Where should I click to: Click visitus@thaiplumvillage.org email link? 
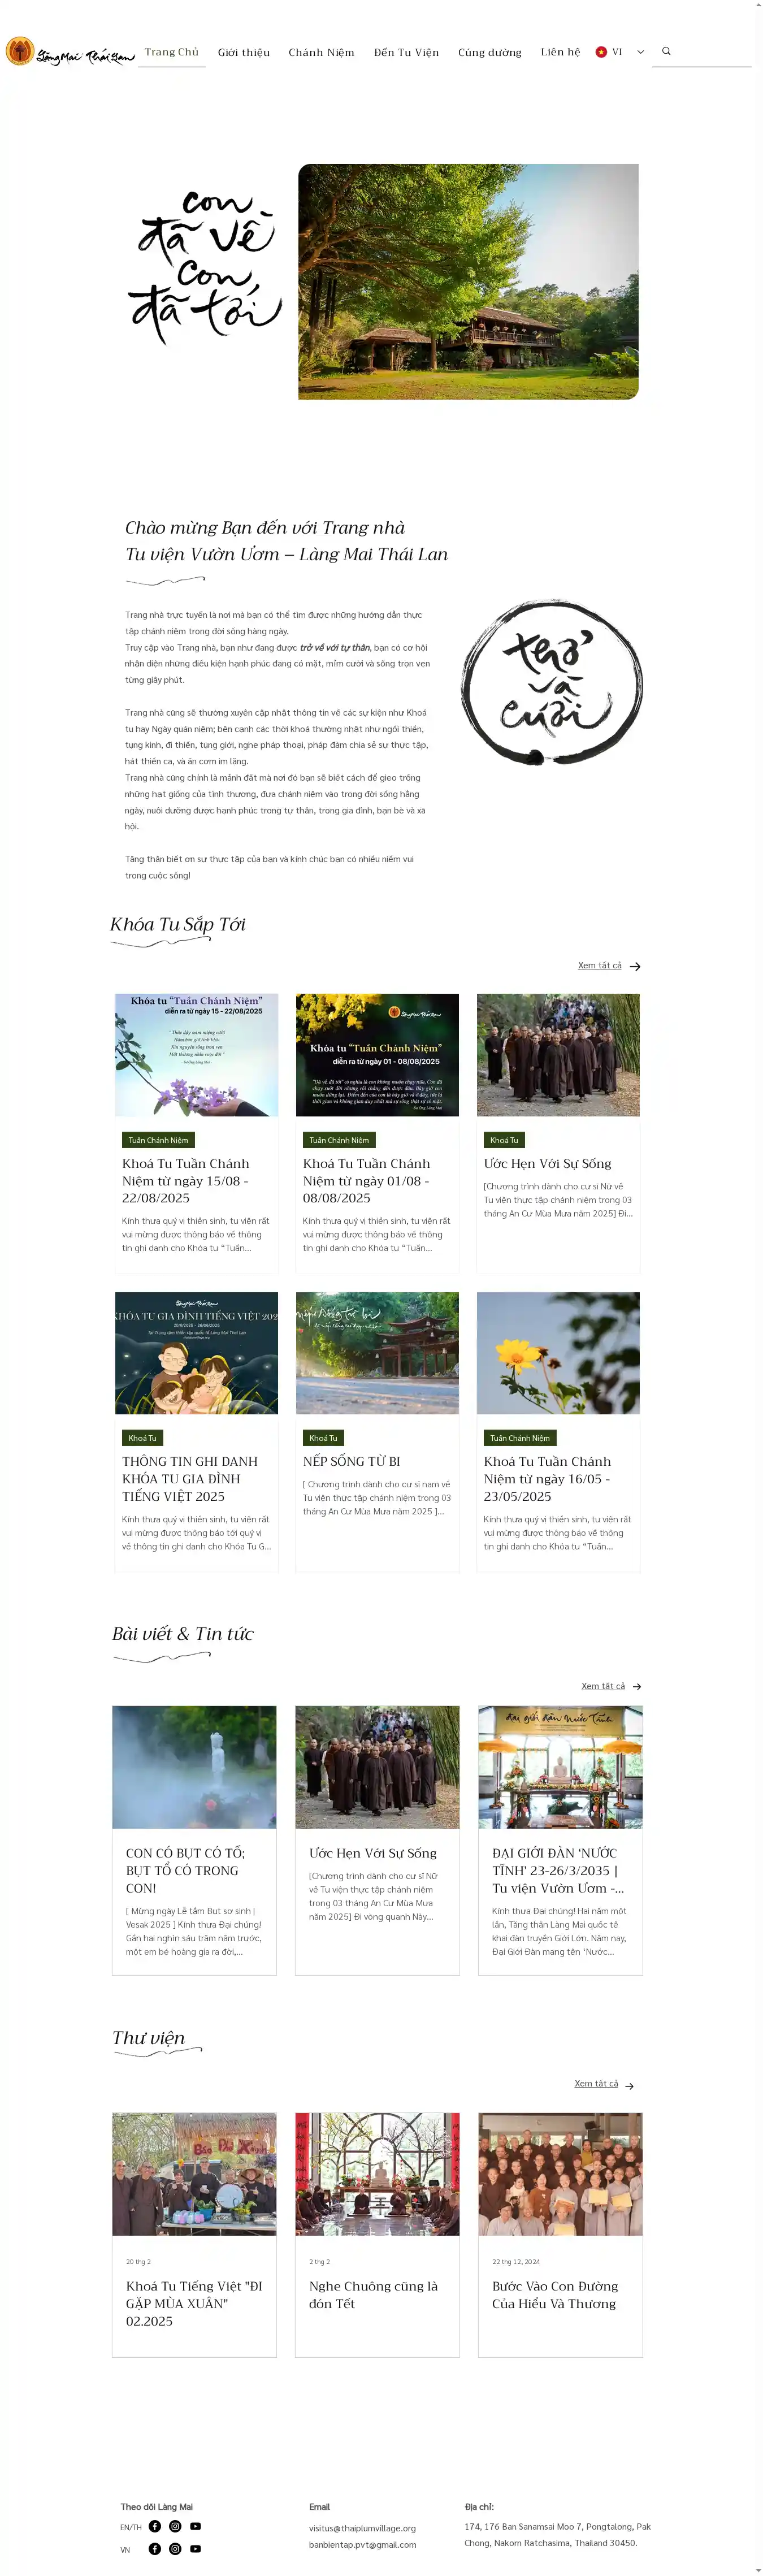pyautogui.click(x=362, y=2527)
